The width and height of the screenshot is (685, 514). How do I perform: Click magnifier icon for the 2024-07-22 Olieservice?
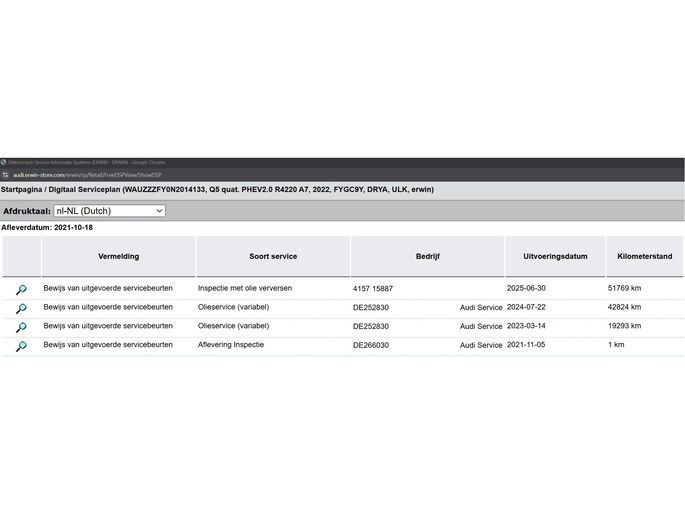pos(21,308)
